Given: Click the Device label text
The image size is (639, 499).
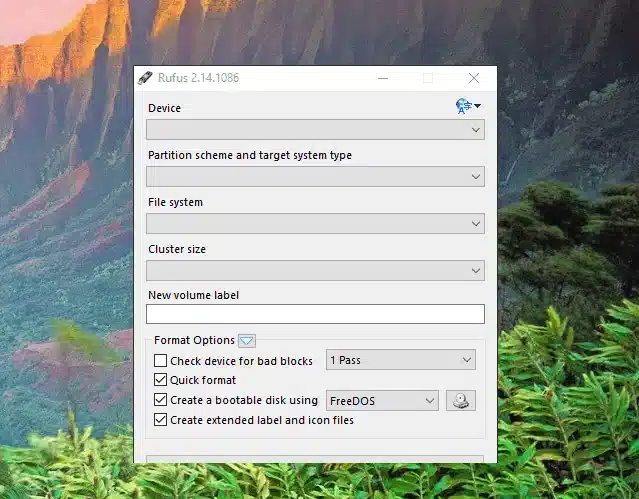Looking at the screenshot, I should [164, 108].
